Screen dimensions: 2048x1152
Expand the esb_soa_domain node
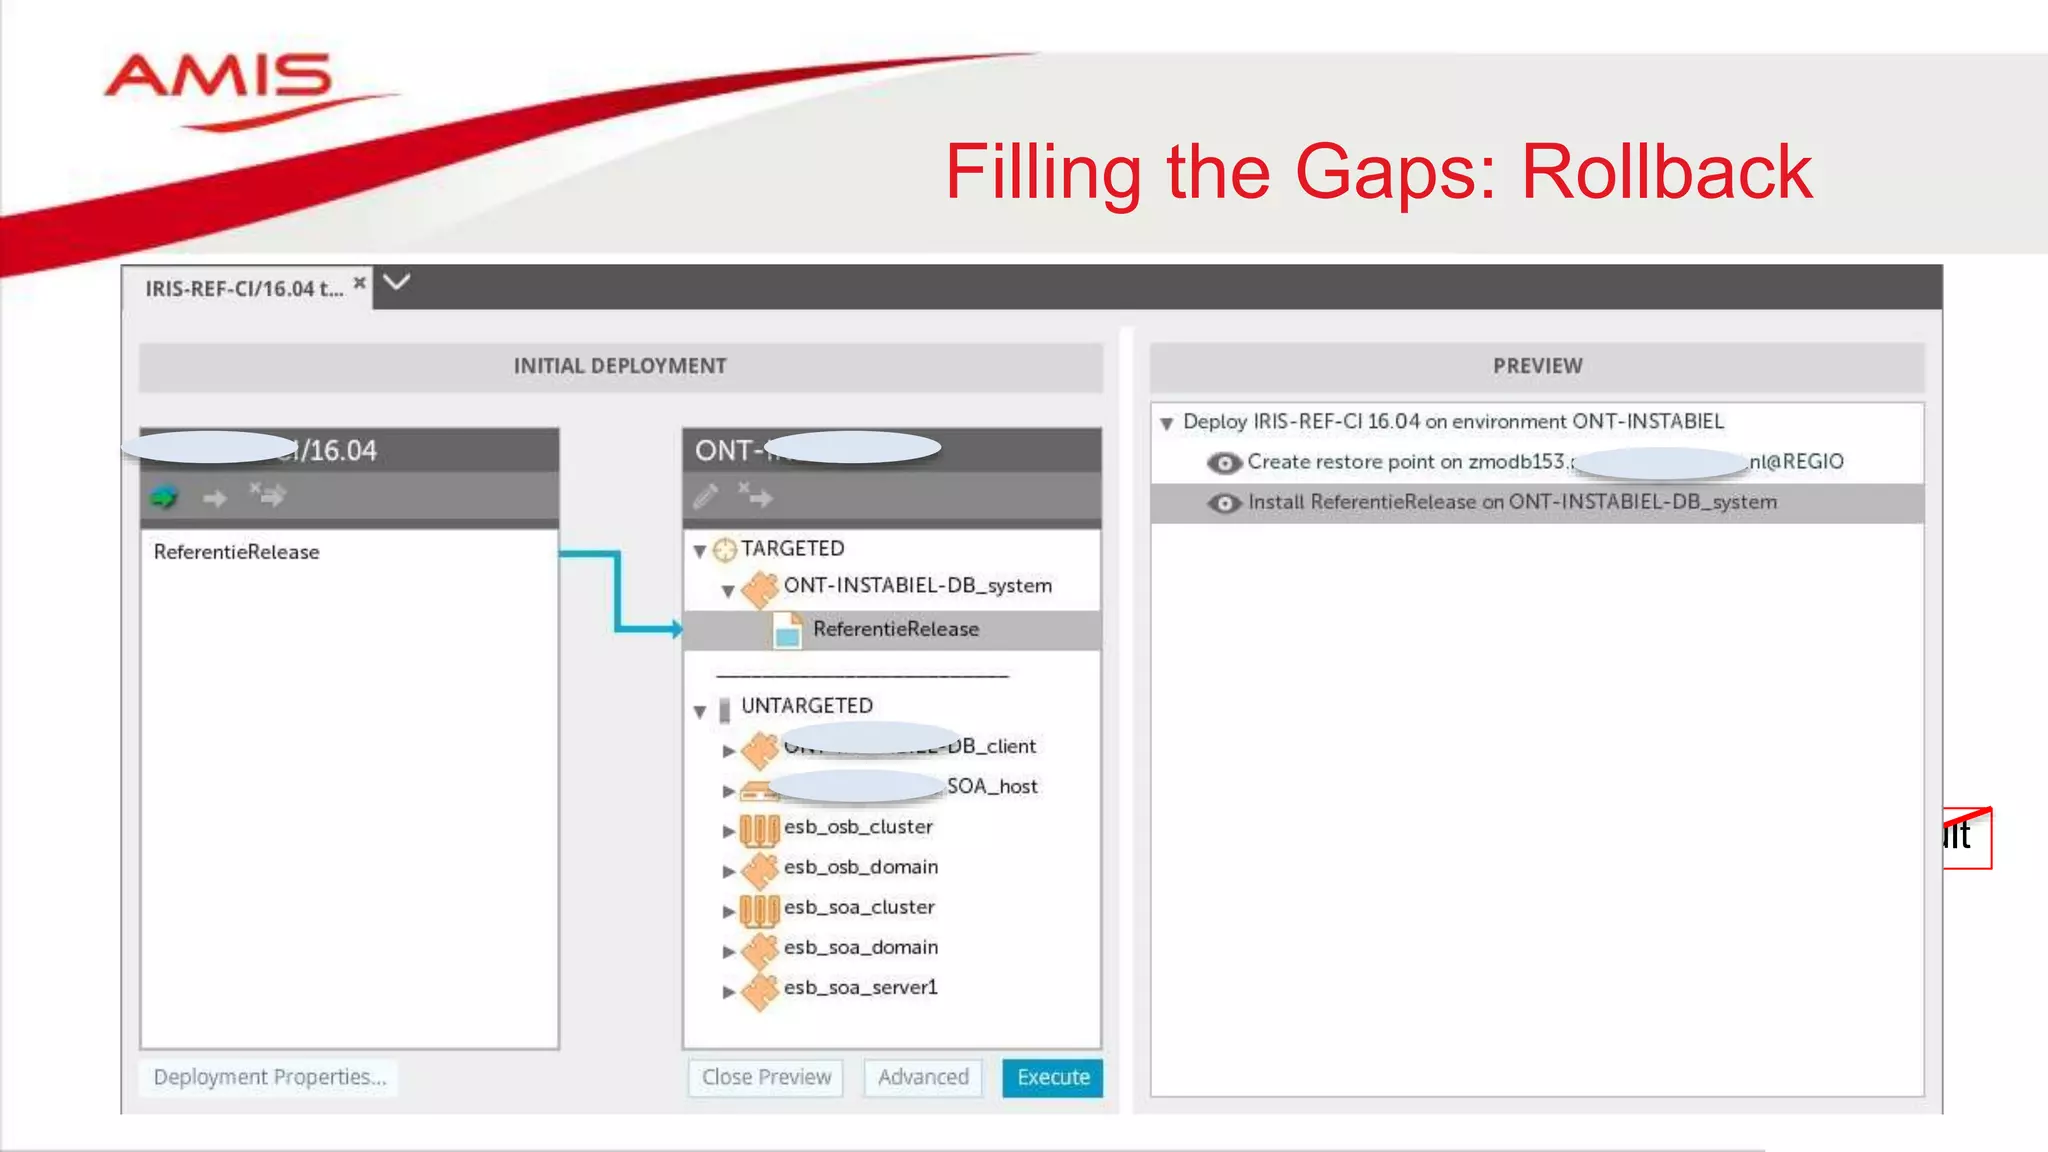[x=729, y=951]
